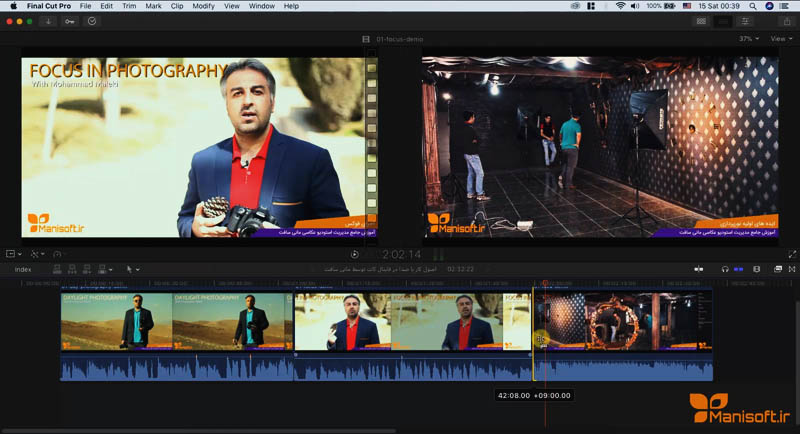Click the 02:32:22 project duration text

point(460,269)
